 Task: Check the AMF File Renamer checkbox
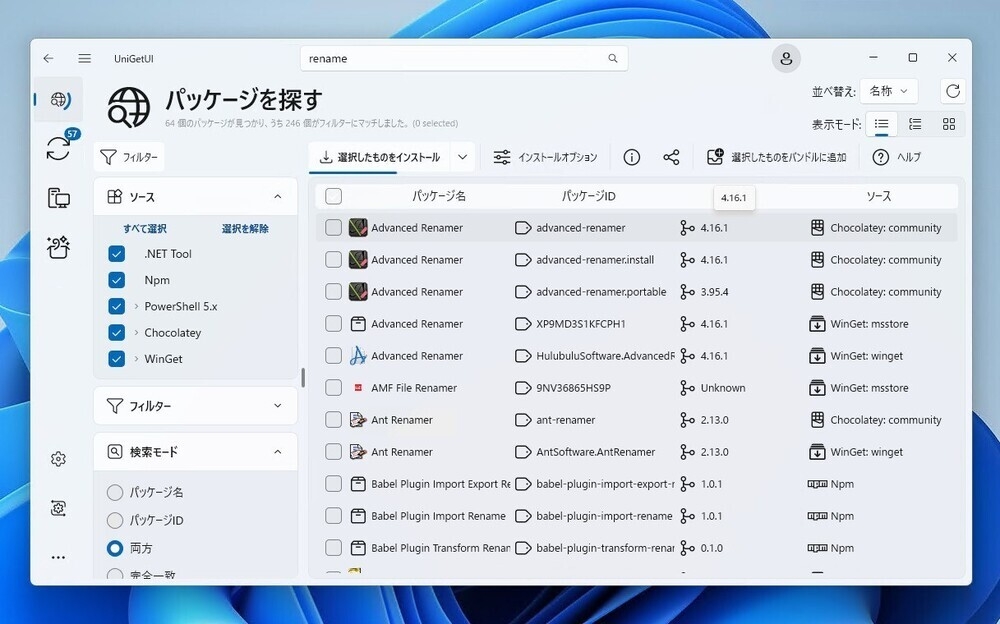(334, 387)
